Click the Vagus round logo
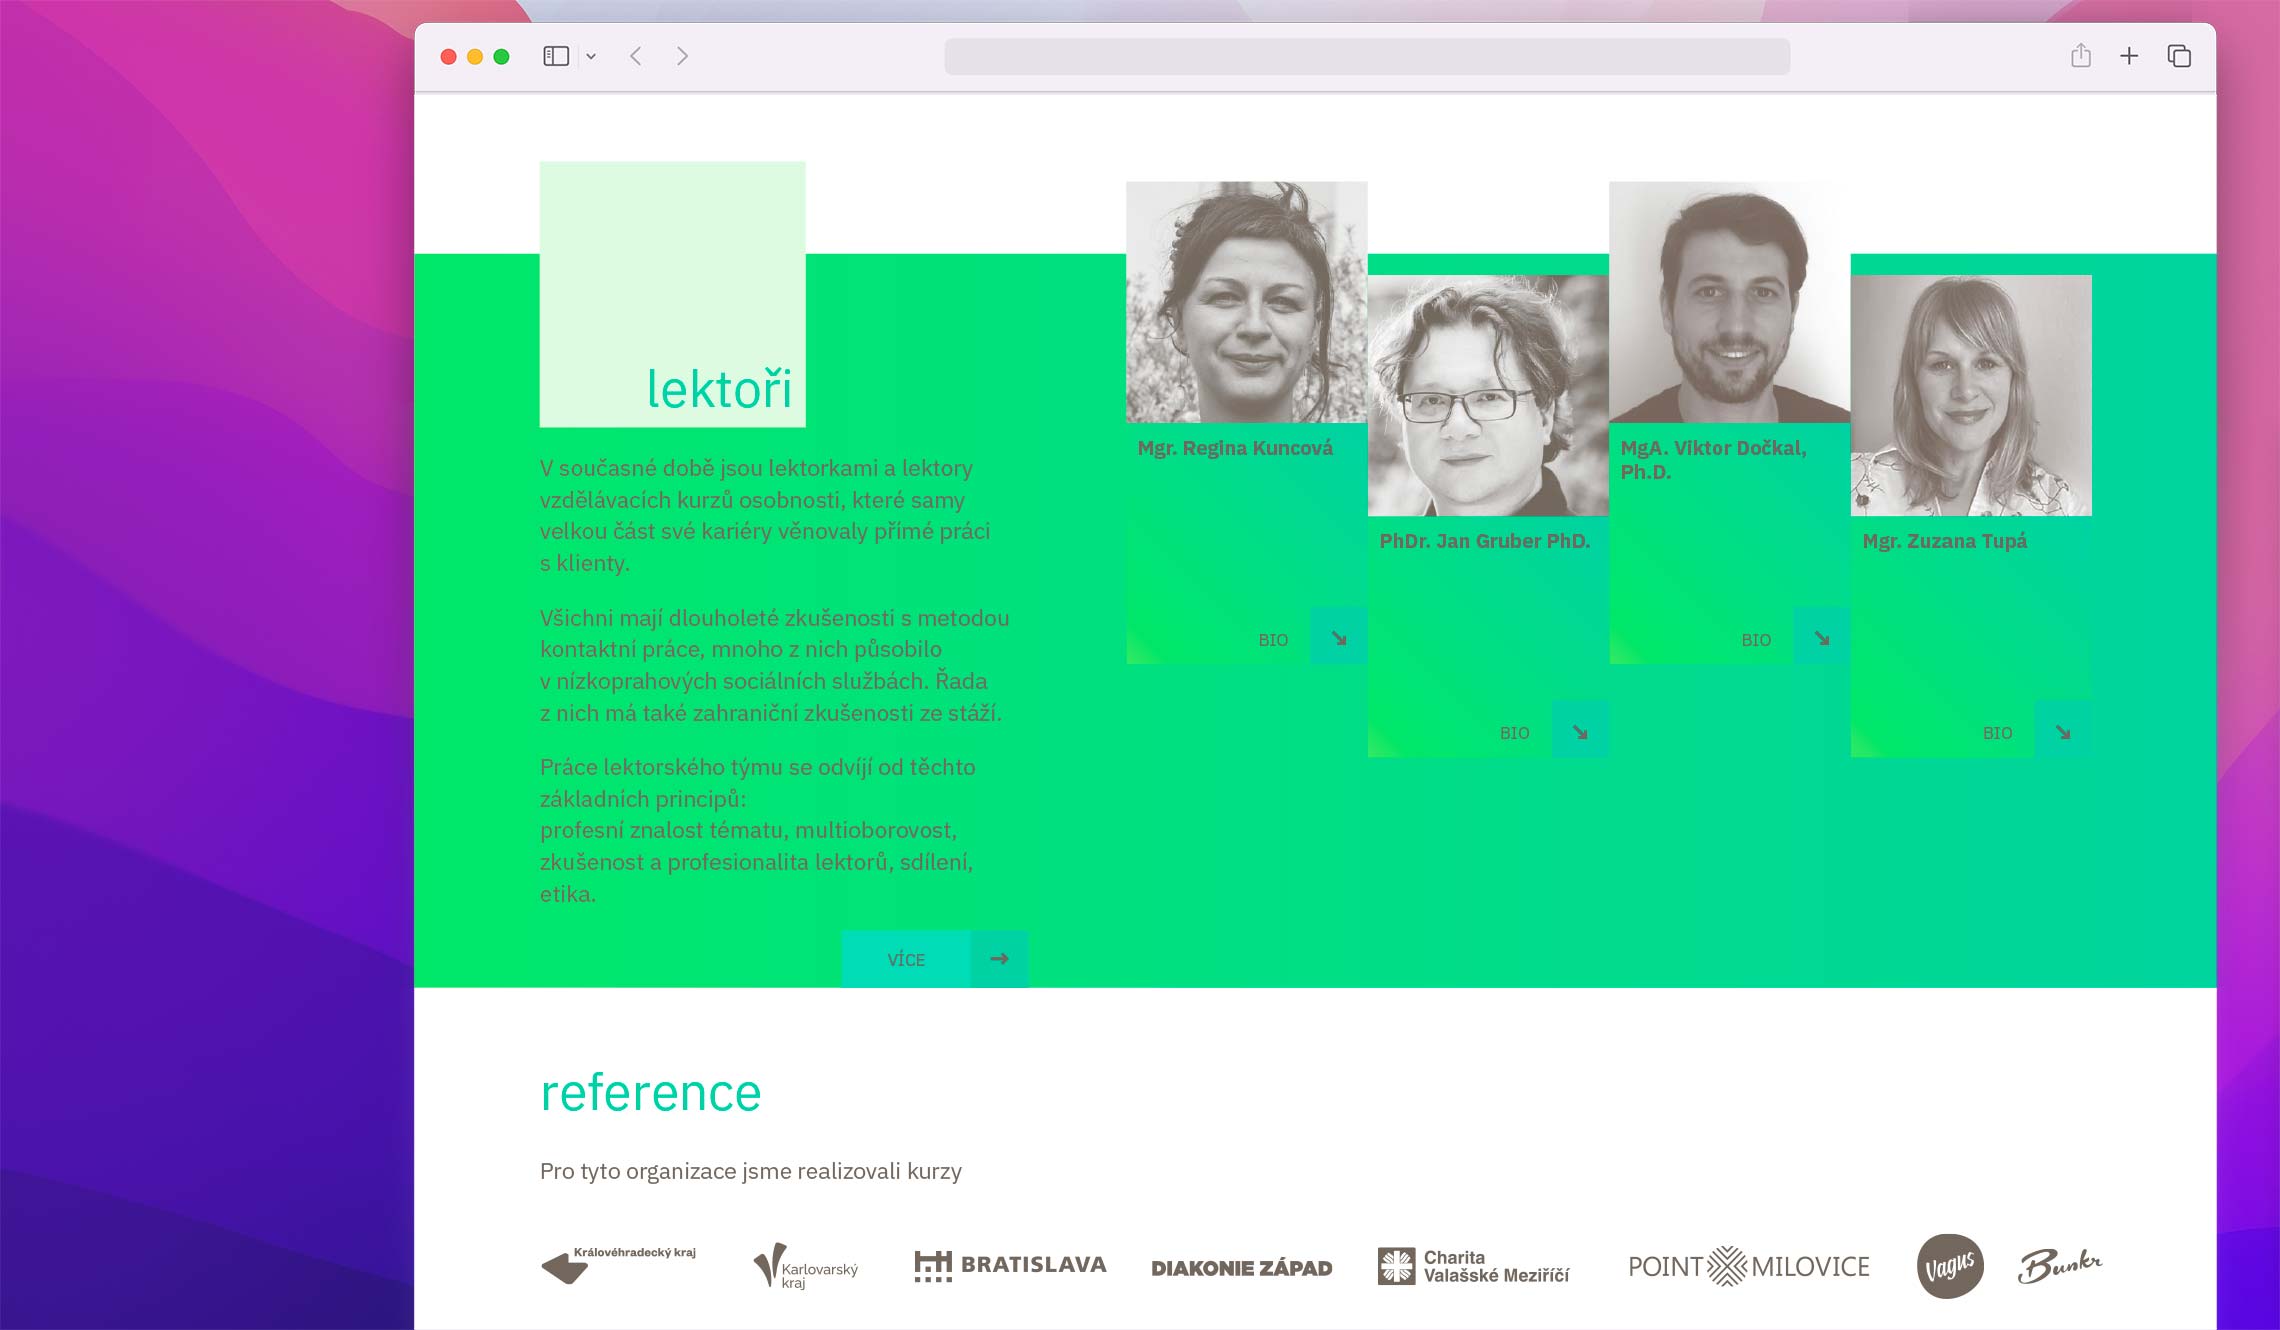This screenshot has width=2280, height=1330. [1950, 1266]
